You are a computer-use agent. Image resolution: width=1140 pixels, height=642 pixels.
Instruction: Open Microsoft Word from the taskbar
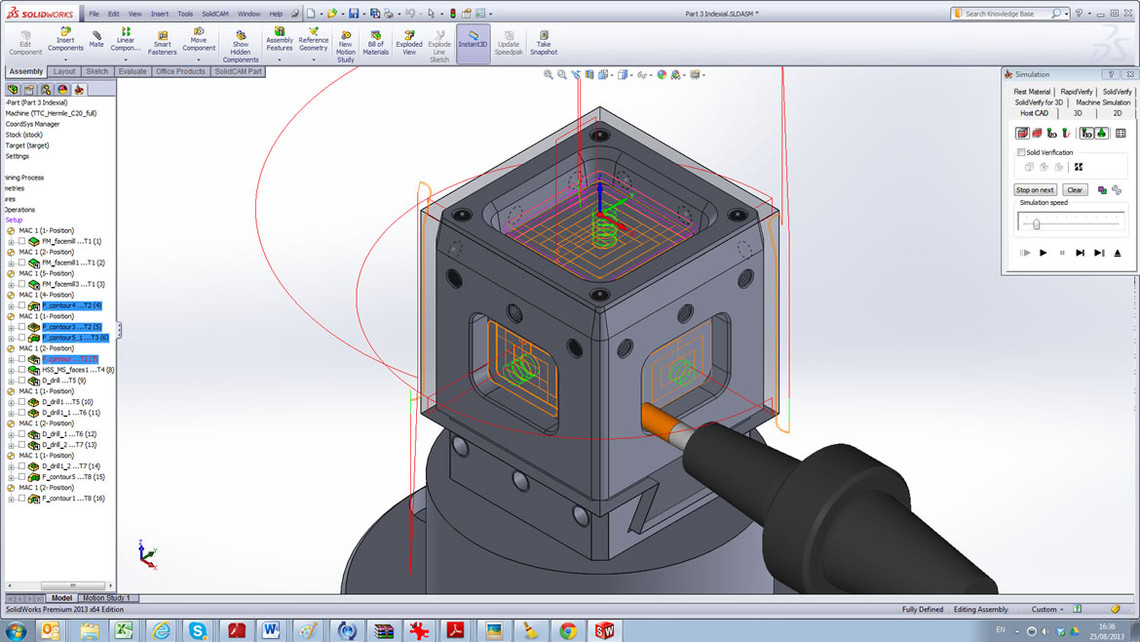click(271, 630)
